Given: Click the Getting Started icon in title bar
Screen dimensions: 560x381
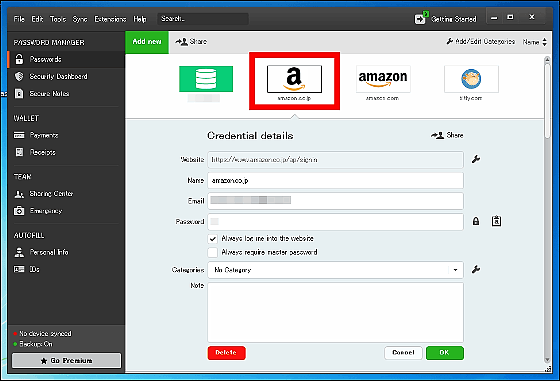Looking at the screenshot, I should (421, 19).
